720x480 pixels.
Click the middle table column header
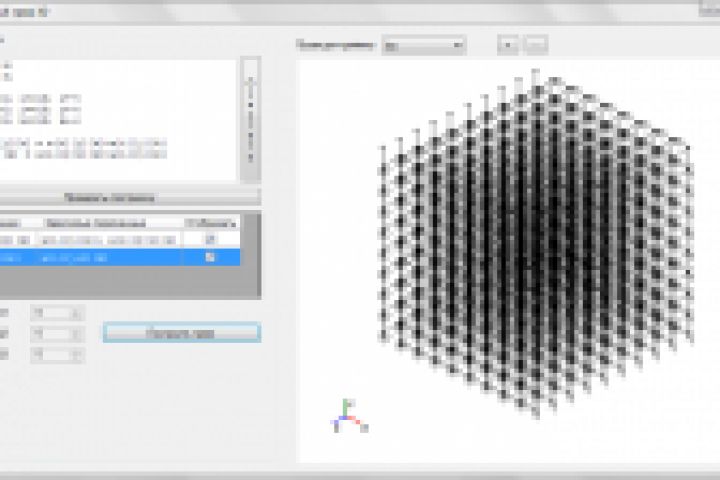tap(108, 223)
